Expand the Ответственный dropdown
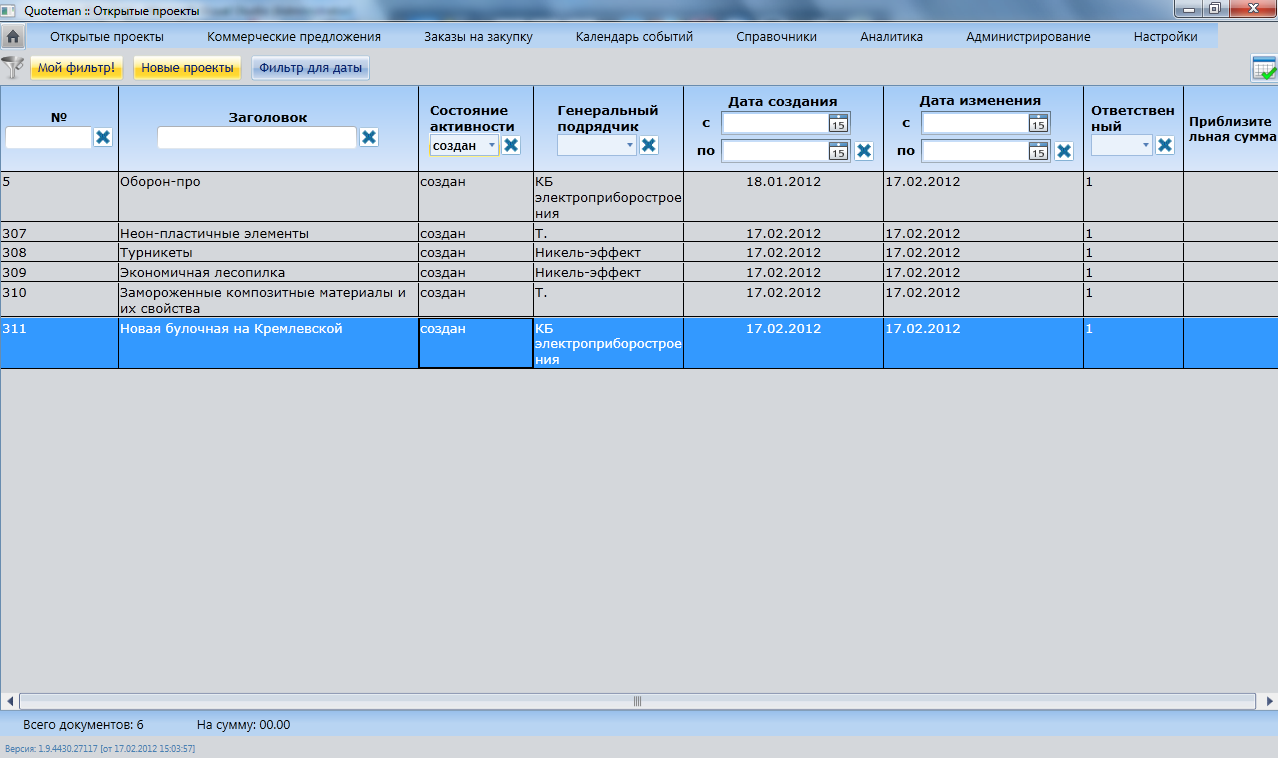This screenshot has height=758, width=1278. (1146, 145)
